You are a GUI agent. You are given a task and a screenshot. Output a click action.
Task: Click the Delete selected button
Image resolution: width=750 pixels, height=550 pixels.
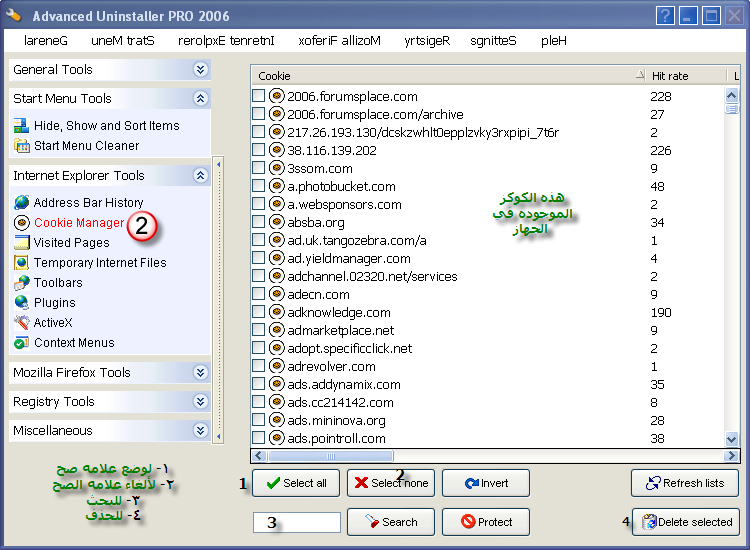point(686,522)
